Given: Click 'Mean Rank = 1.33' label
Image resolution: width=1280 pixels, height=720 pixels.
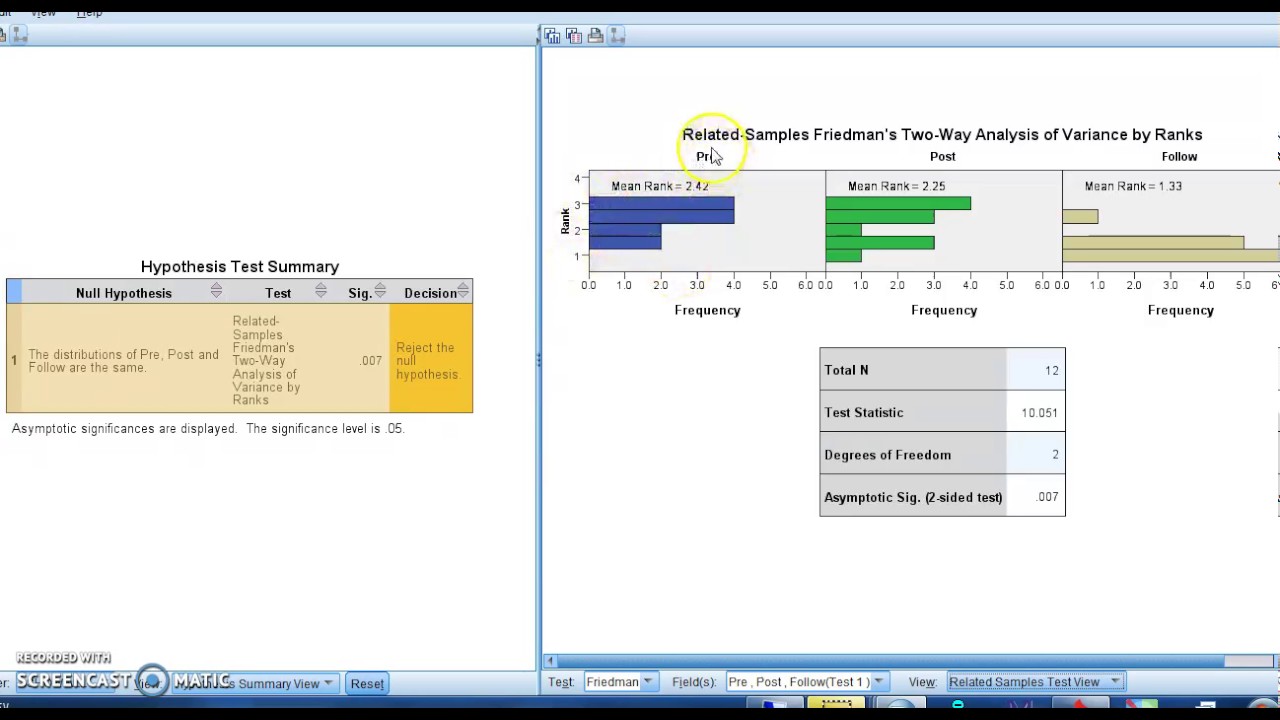Looking at the screenshot, I should 1133,186.
